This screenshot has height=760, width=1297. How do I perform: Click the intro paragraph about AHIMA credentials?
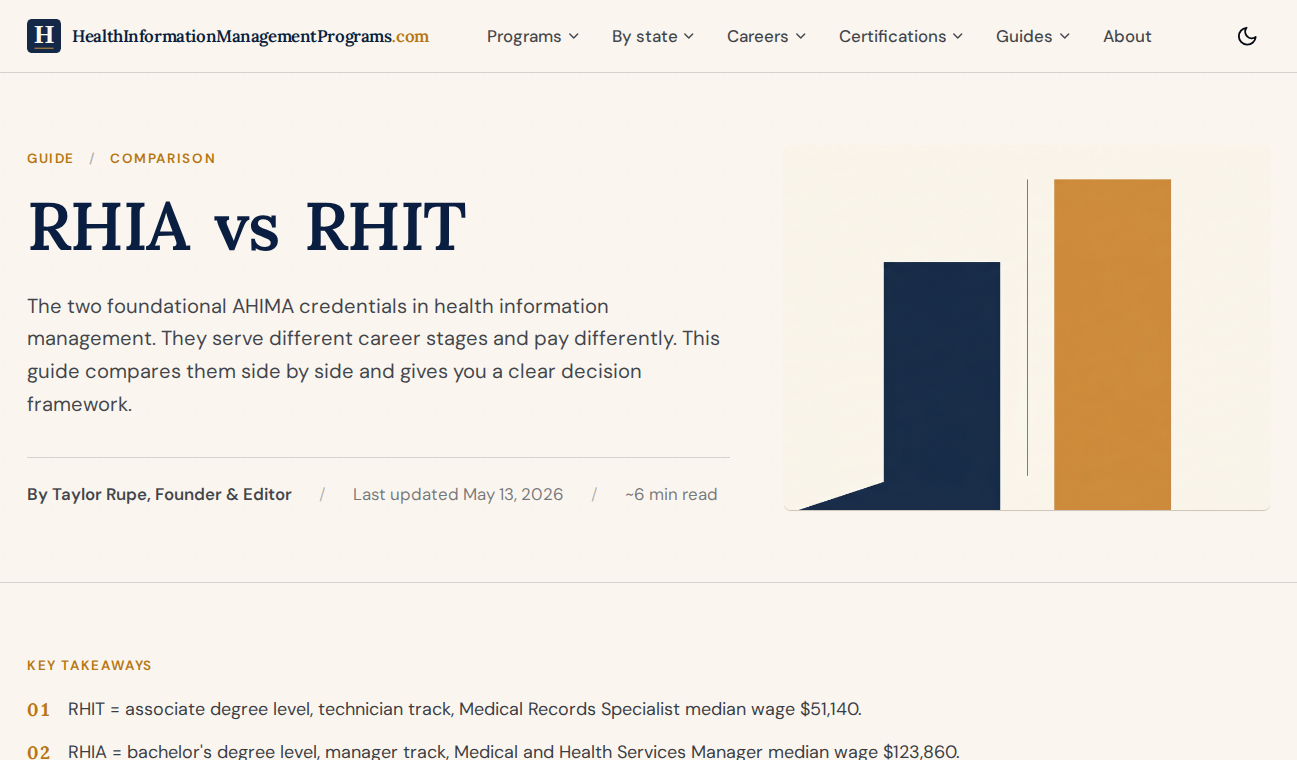coord(374,355)
